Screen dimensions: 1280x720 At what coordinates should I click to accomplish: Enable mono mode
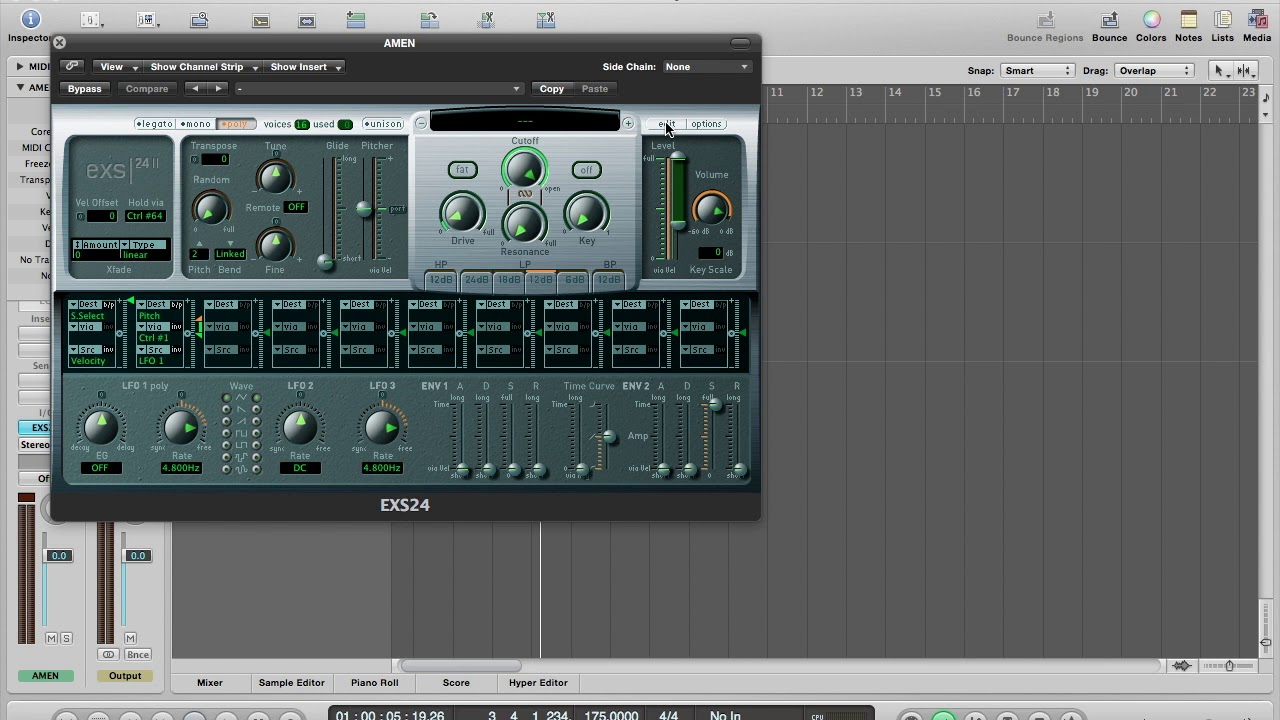pyautogui.click(x=195, y=124)
